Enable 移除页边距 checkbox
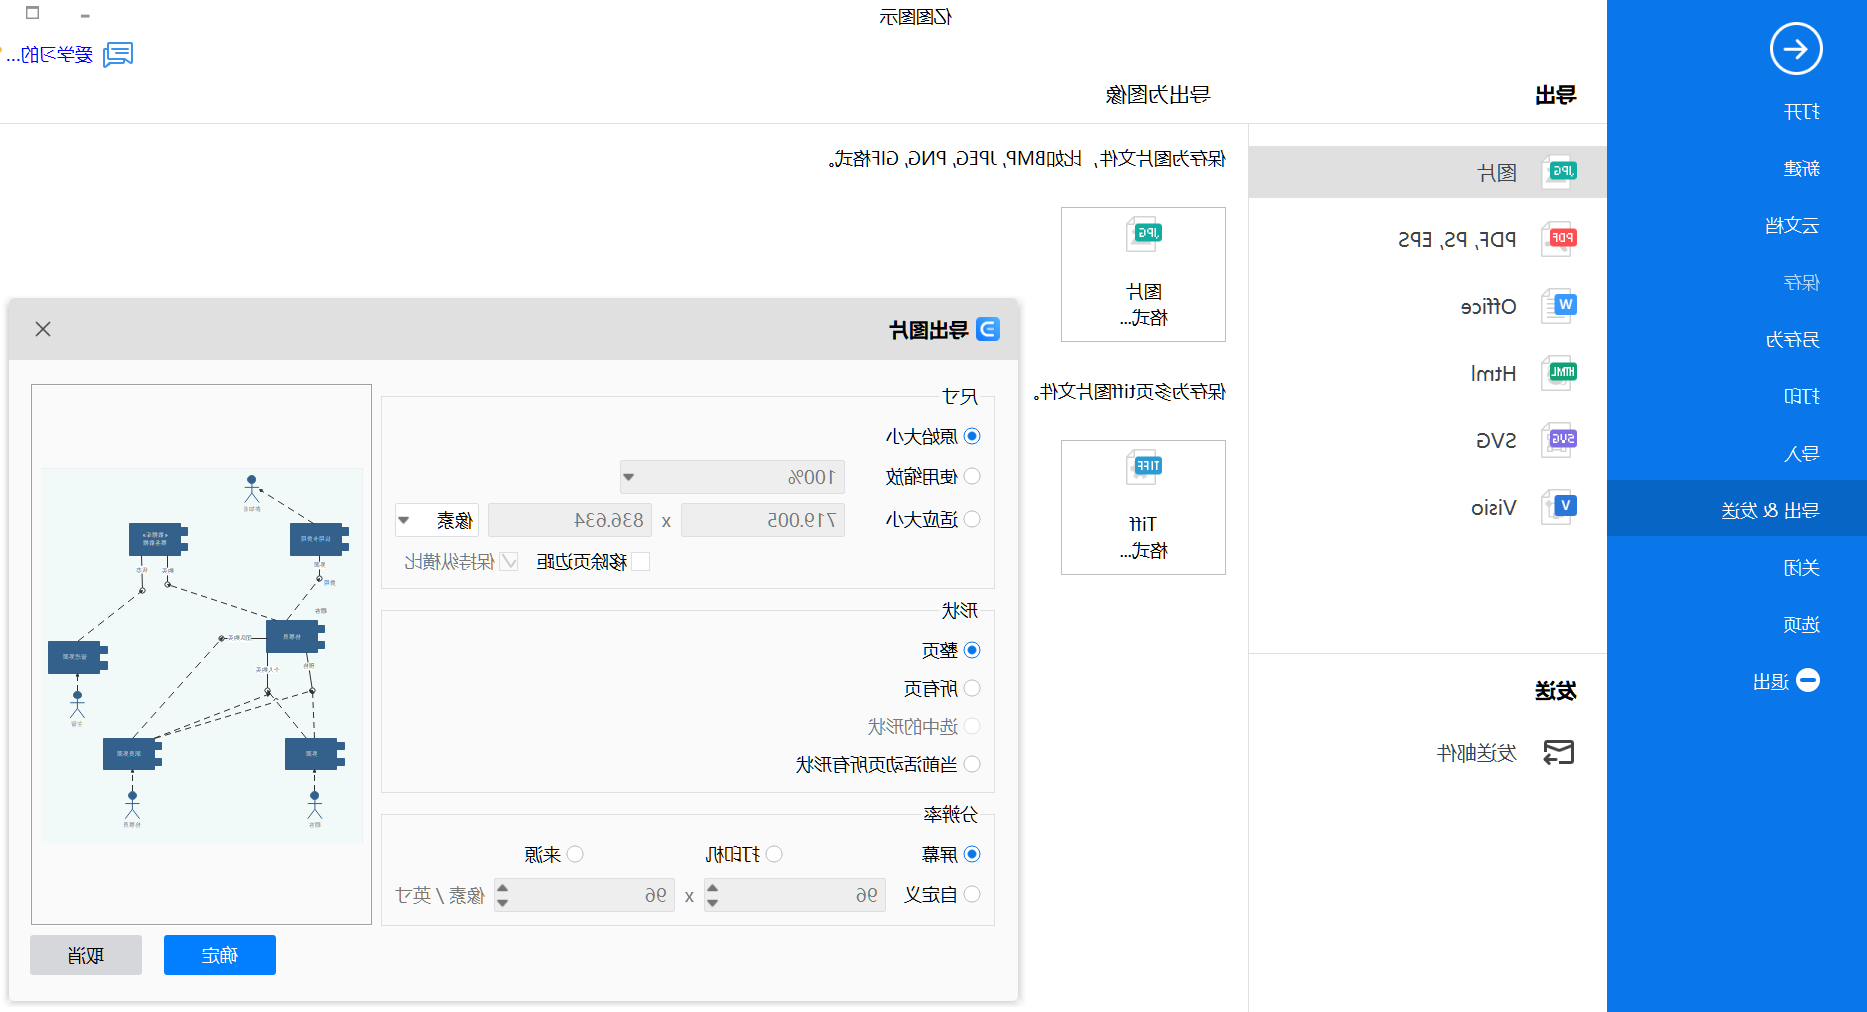The width and height of the screenshot is (1867, 1012). (x=641, y=561)
